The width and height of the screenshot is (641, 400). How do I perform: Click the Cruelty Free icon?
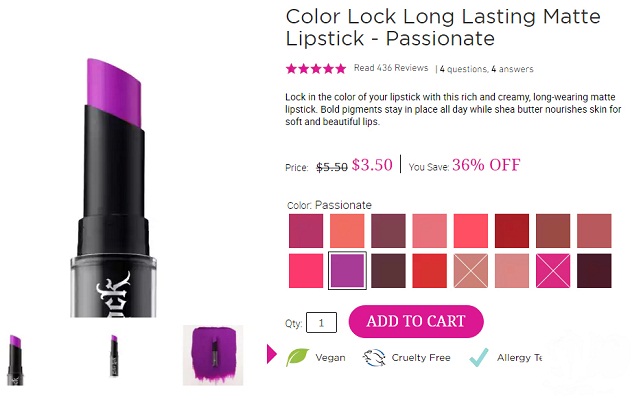tap(374, 357)
